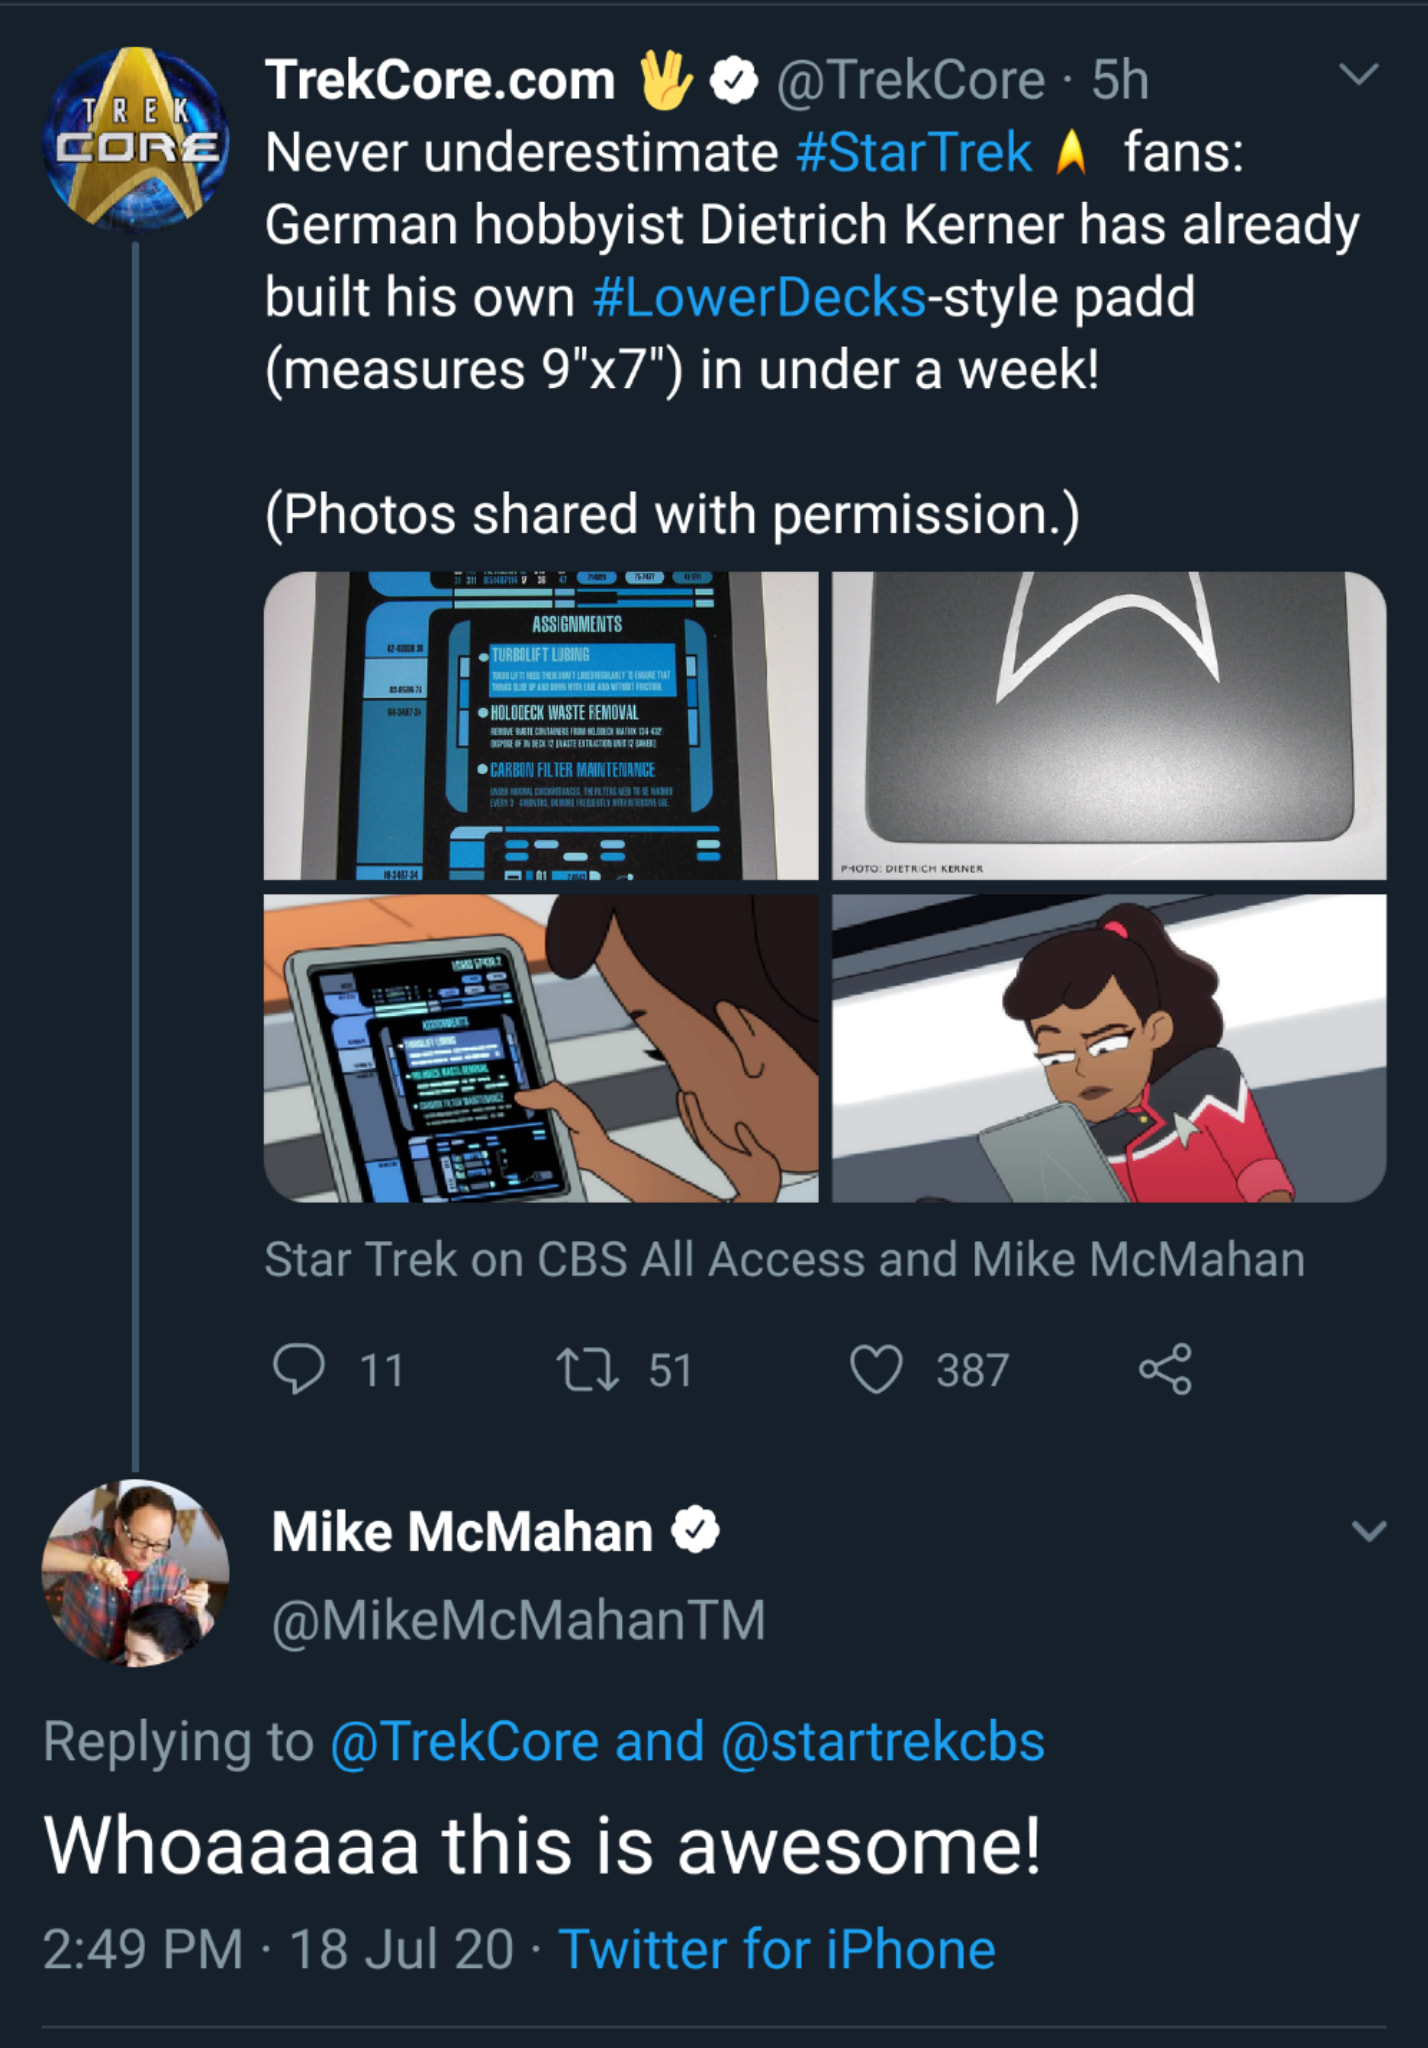
Task: Retweet the TrekCore tweet
Action: click(x=587, y=1369)
